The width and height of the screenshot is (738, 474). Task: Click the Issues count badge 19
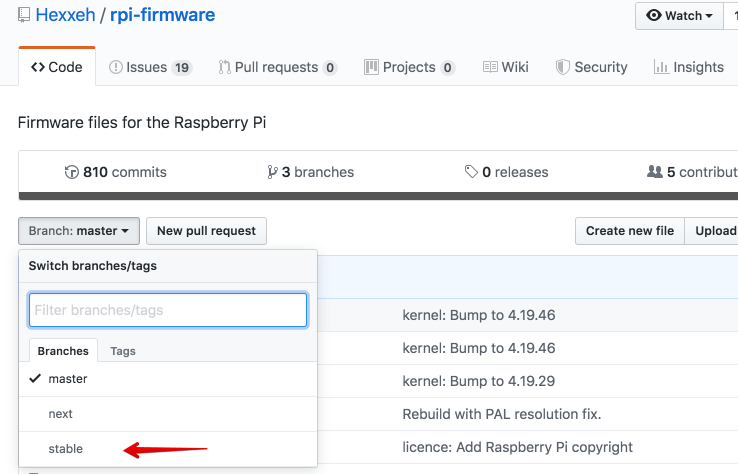tap(182, 68)
